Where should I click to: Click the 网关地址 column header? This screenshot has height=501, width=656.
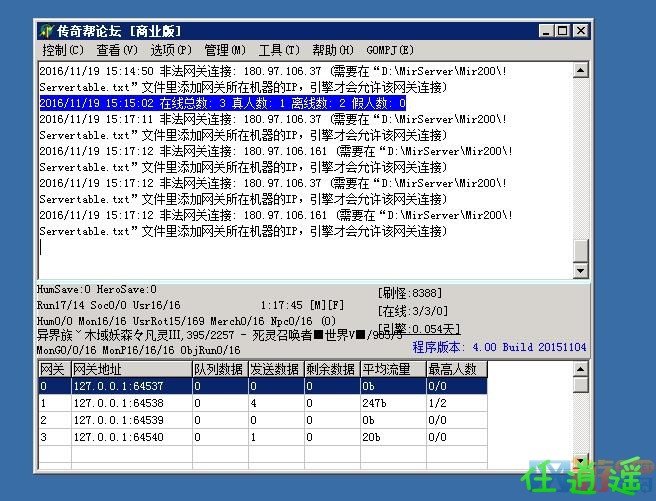pos(132,369)
